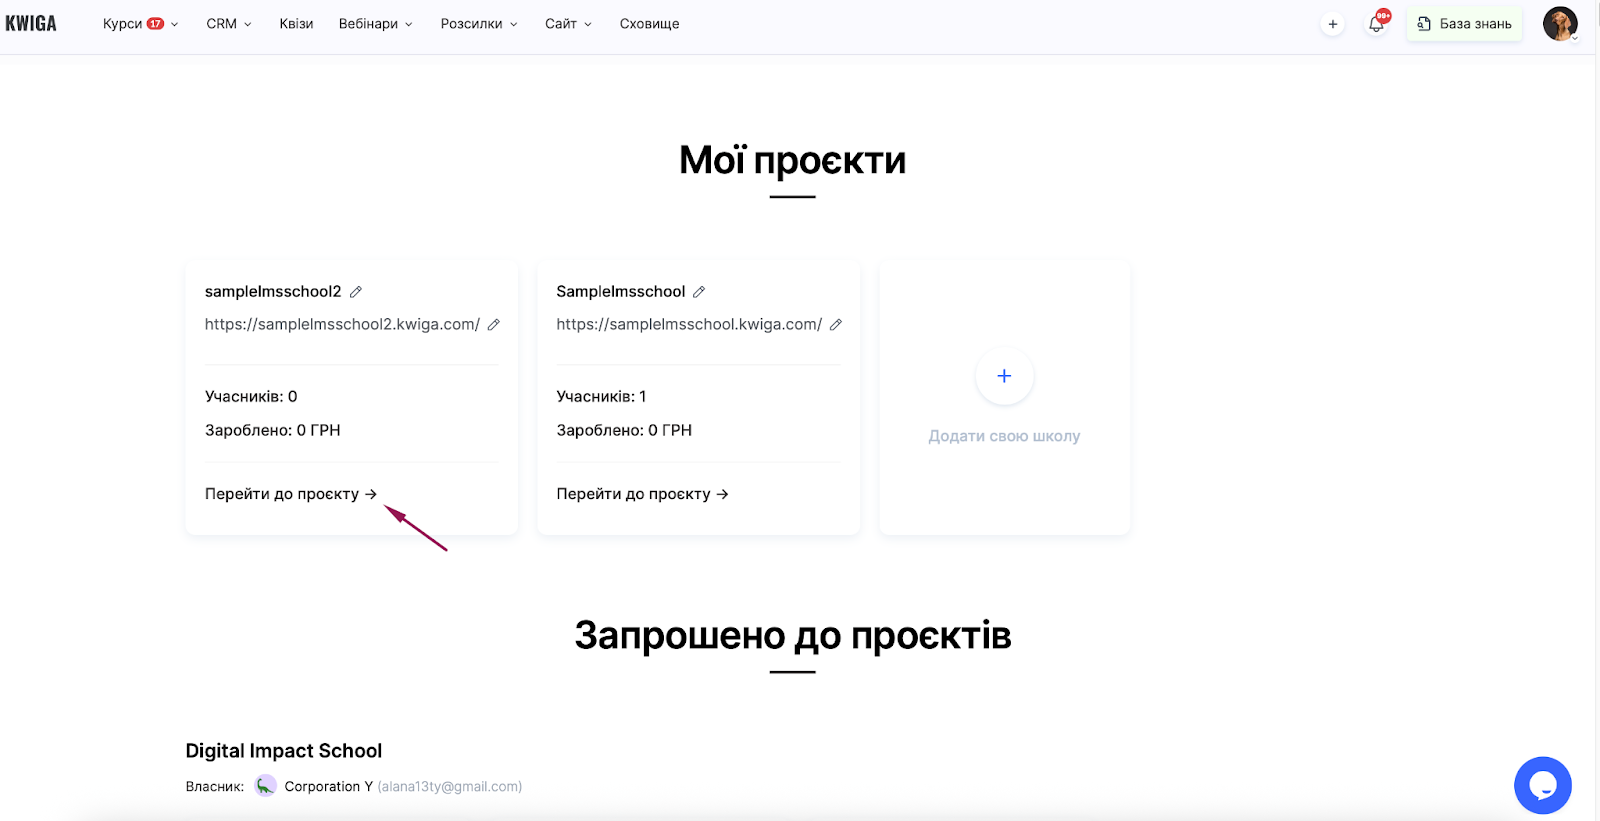Click the plus icon to add school

tap(1004, 376)
